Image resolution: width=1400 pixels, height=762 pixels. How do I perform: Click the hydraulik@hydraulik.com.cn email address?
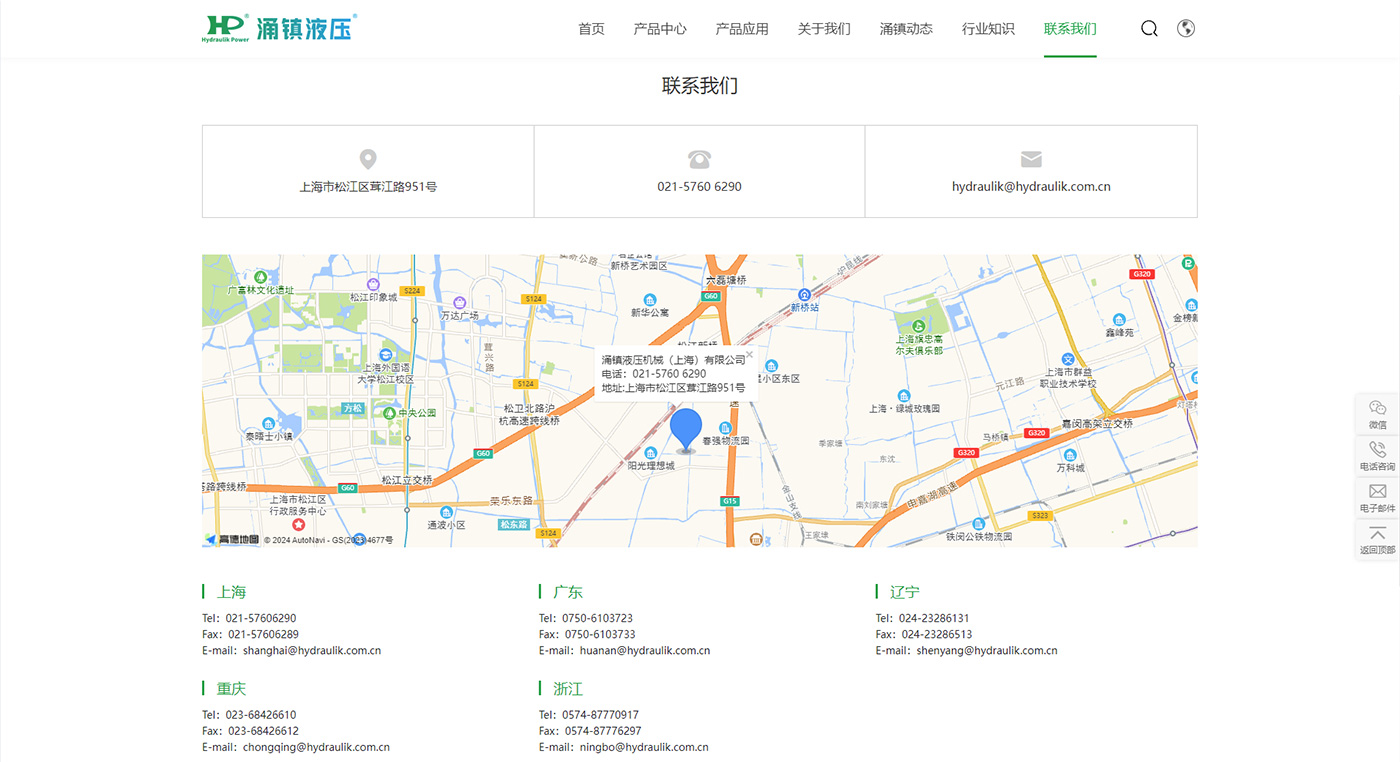pyautogui.click(x=1031, y=187)
